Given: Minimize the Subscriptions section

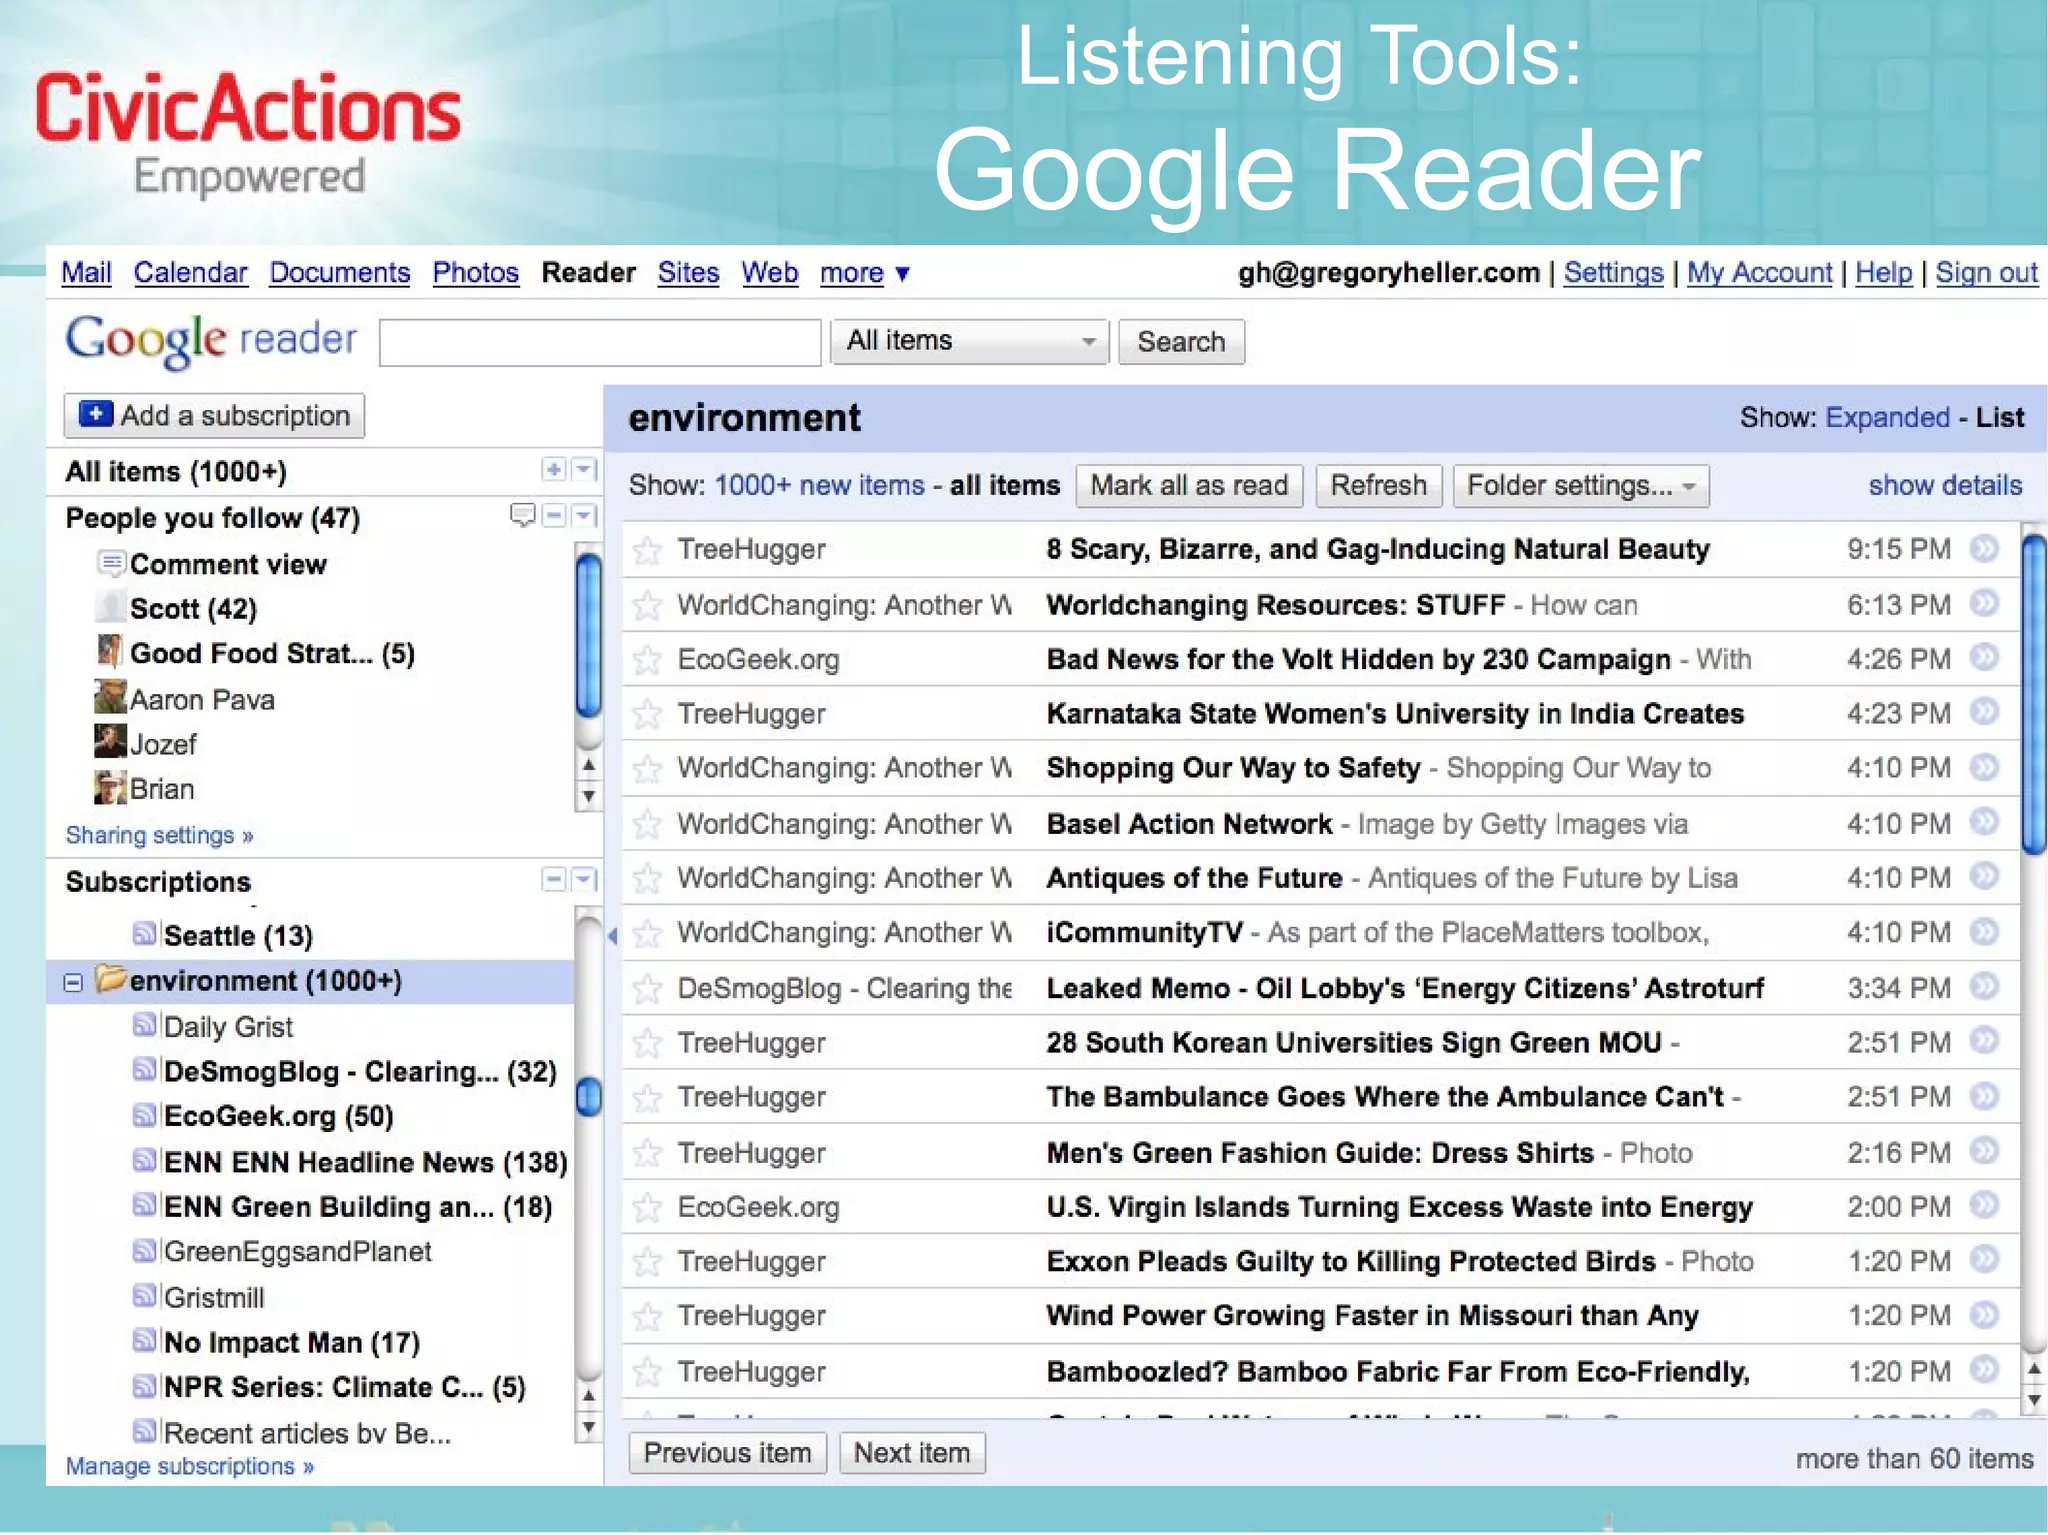Looking at the screenshot, I should click(554, 879).
